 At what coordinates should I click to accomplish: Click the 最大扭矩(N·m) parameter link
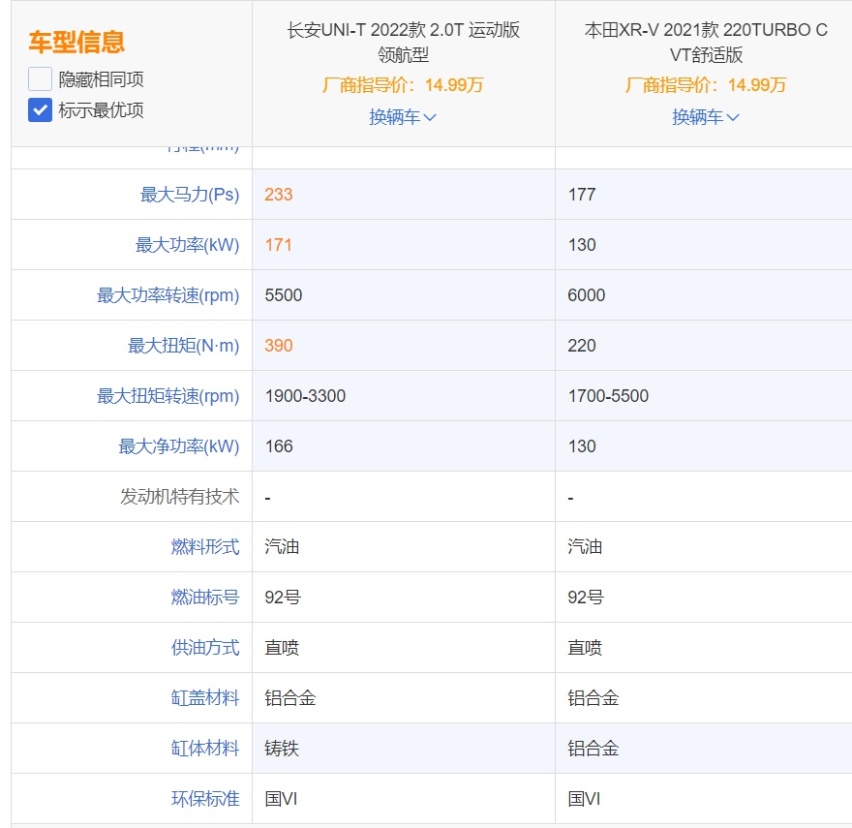(x=184, y=346)
